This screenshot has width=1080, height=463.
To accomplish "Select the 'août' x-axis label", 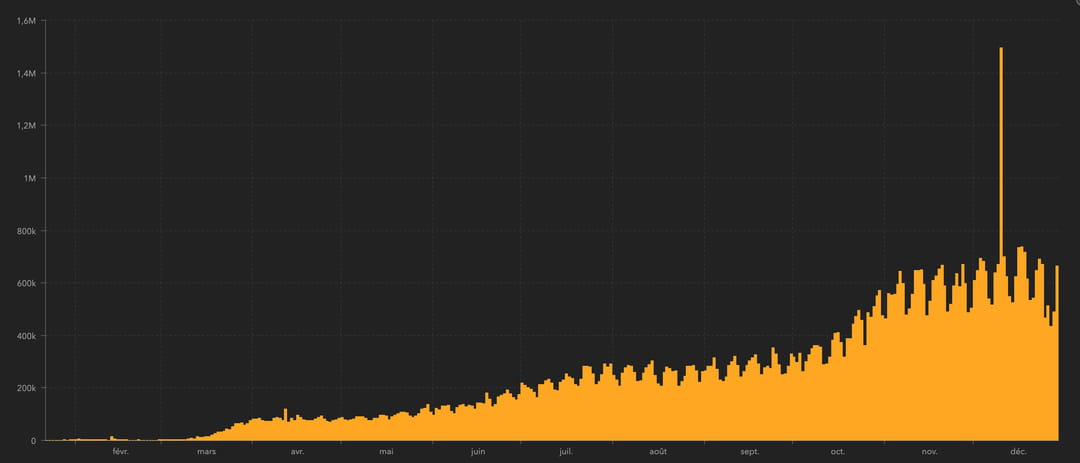I will tap(657, 452).
